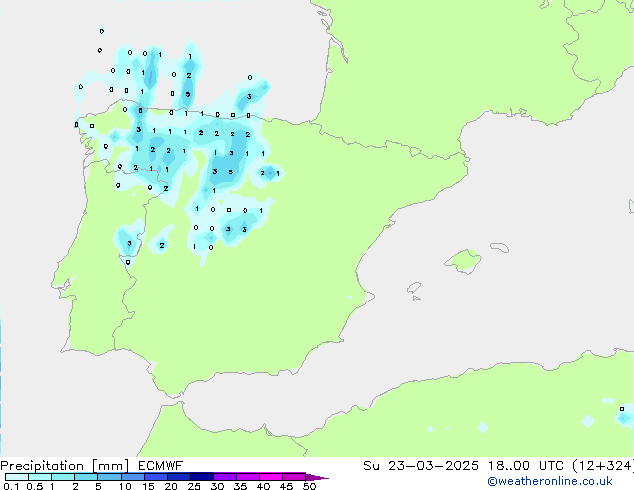Click the '20' legend value label
This screenshot has width=634, height=490.
171,486
